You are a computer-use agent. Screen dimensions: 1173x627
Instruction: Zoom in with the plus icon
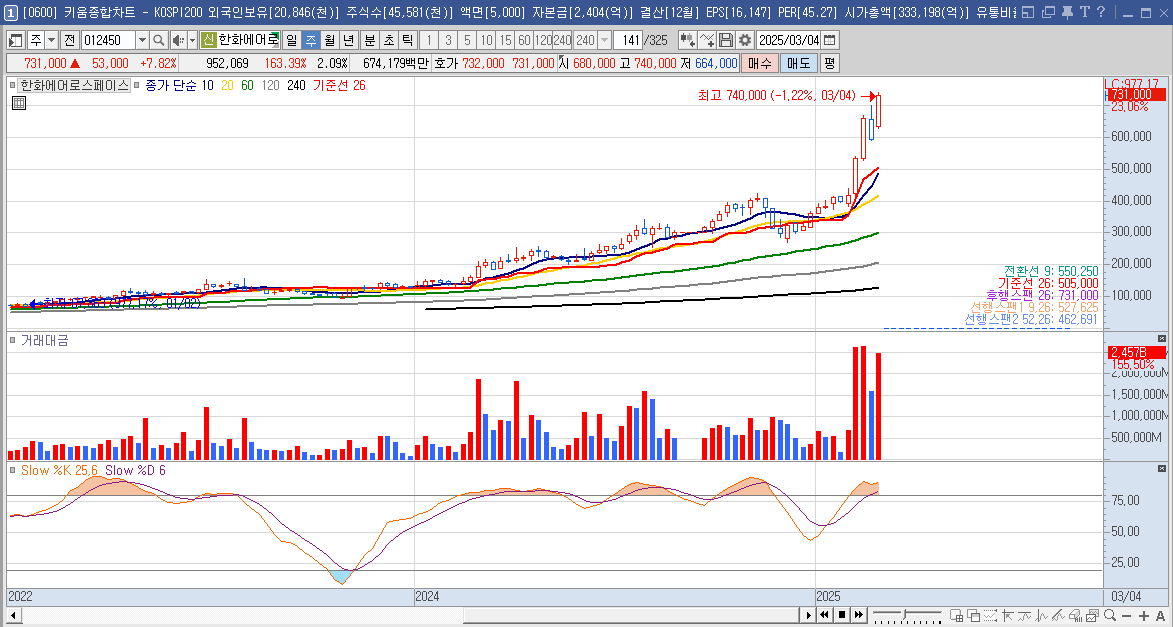tap(1144, 616)
